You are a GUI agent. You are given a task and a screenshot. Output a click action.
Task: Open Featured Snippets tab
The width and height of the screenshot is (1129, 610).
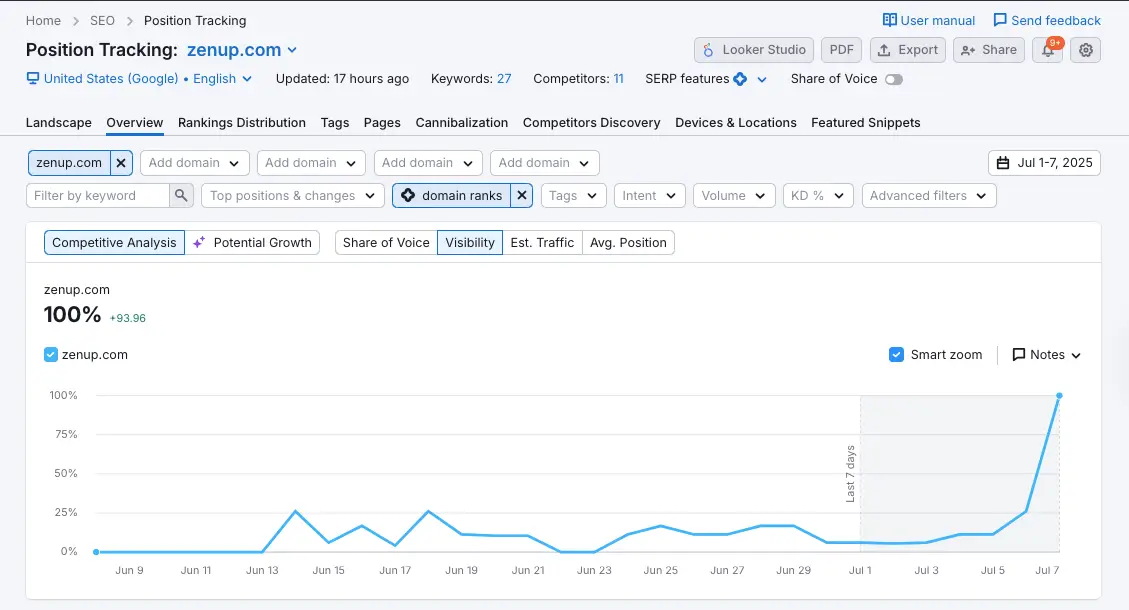(865, 122)
